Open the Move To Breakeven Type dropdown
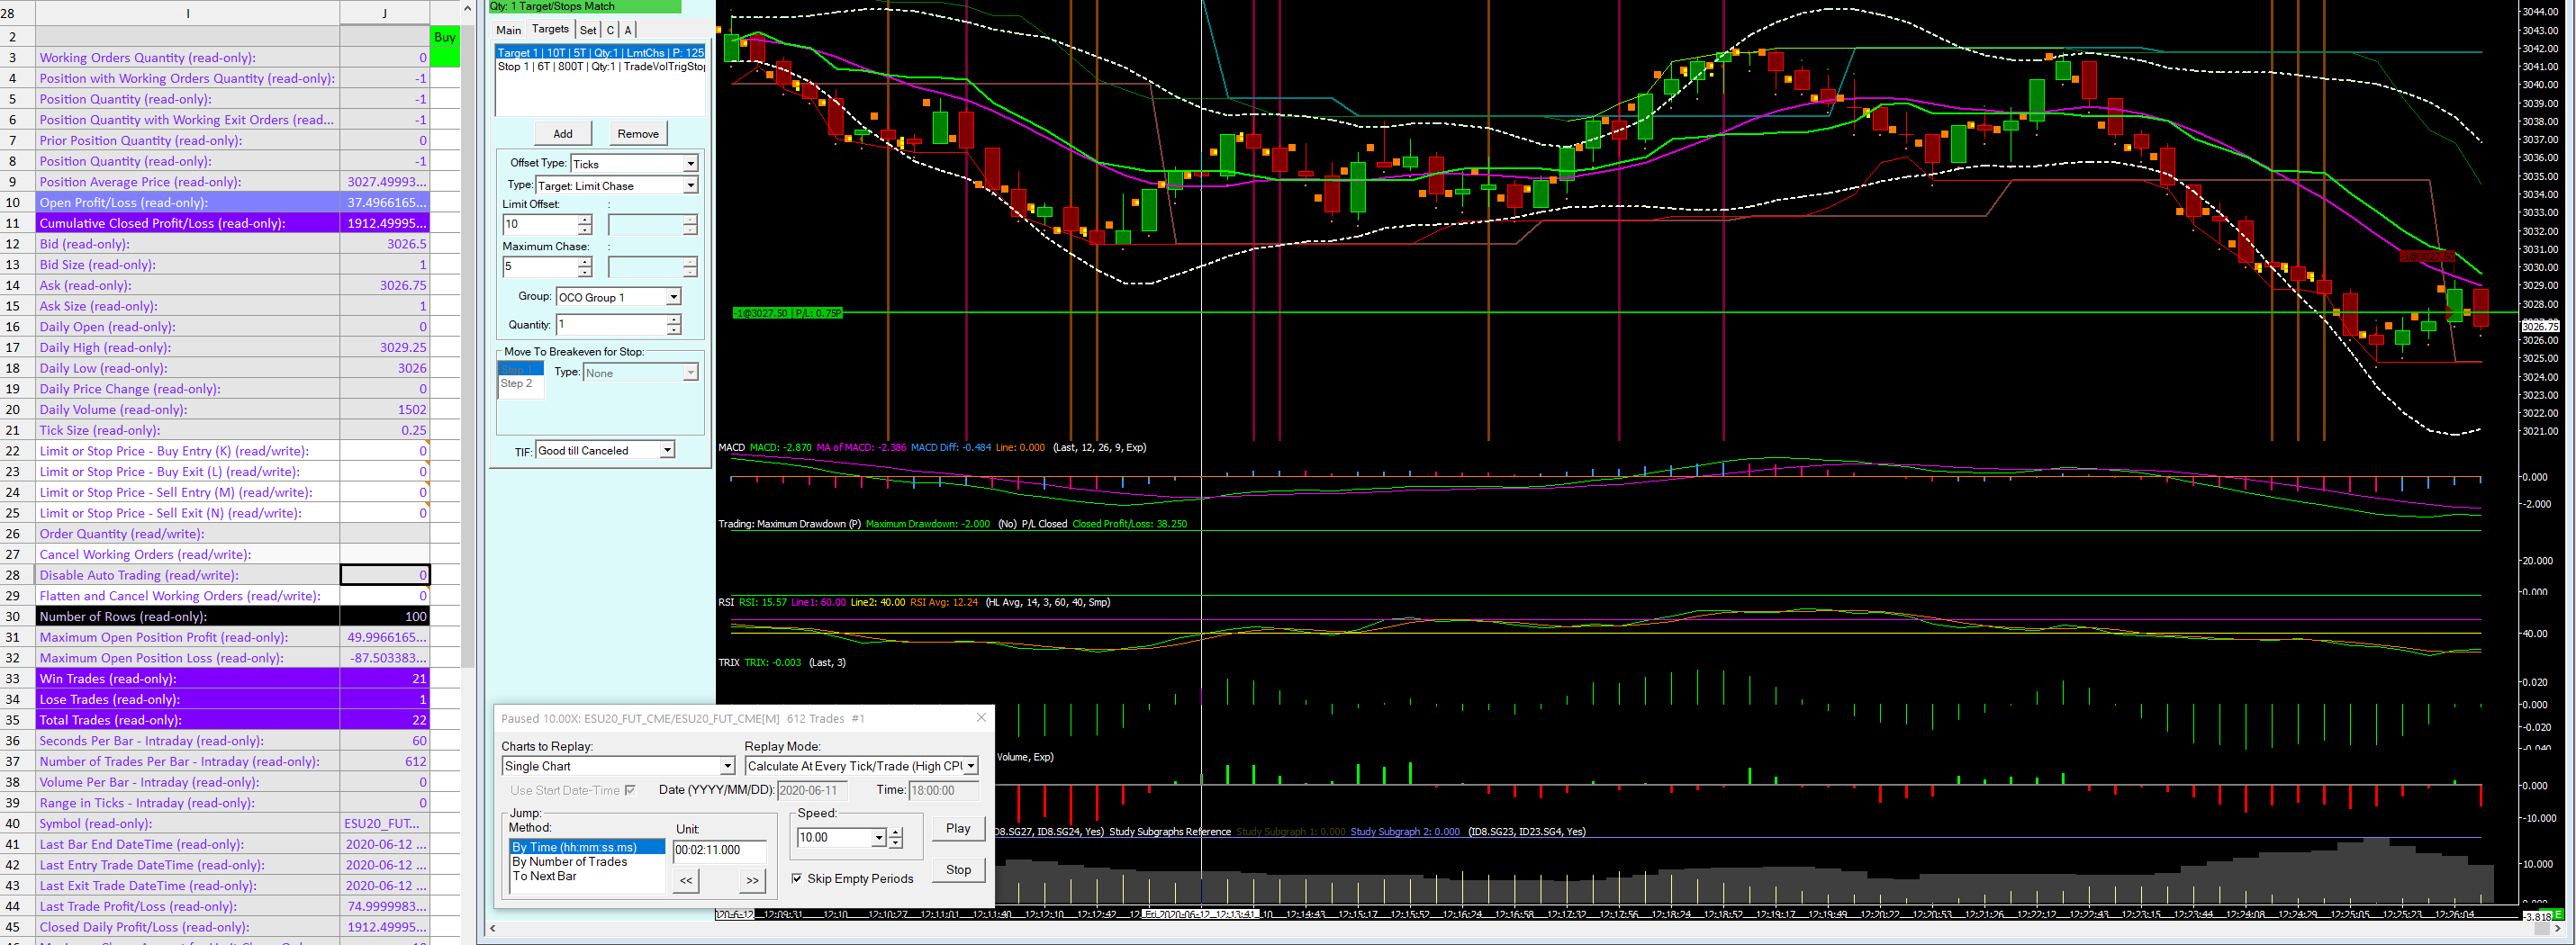 pyautogui.click(x=640, y=372)
